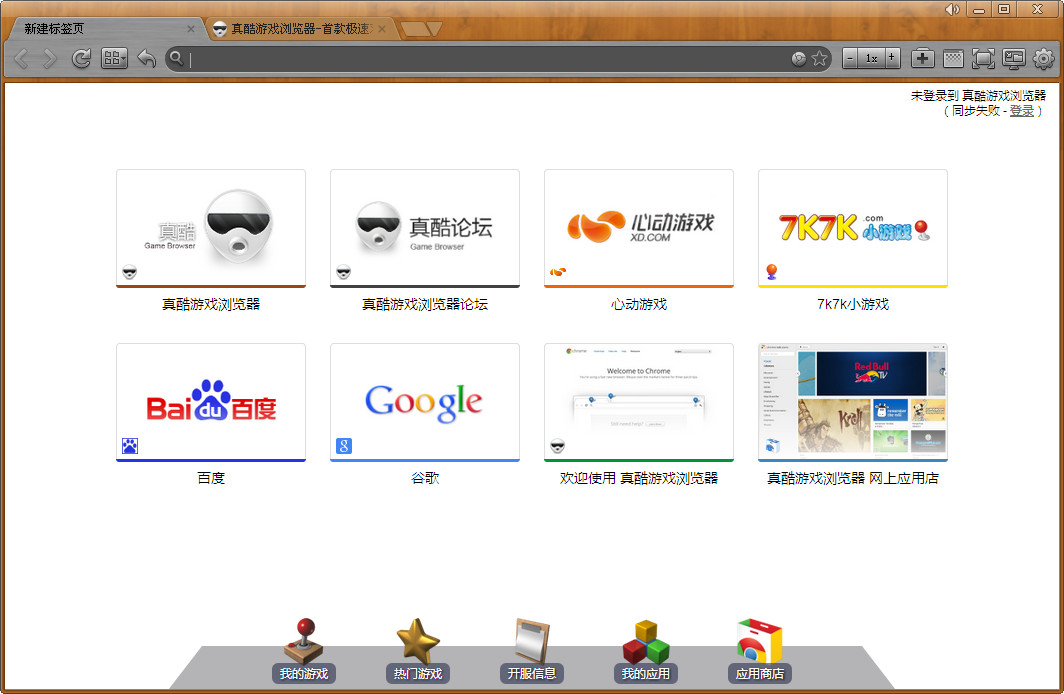Click the 7k7k小游戏 caption text
This screenshot has width=1064, height=694.
pyautogui.click(x=853, y=304)
